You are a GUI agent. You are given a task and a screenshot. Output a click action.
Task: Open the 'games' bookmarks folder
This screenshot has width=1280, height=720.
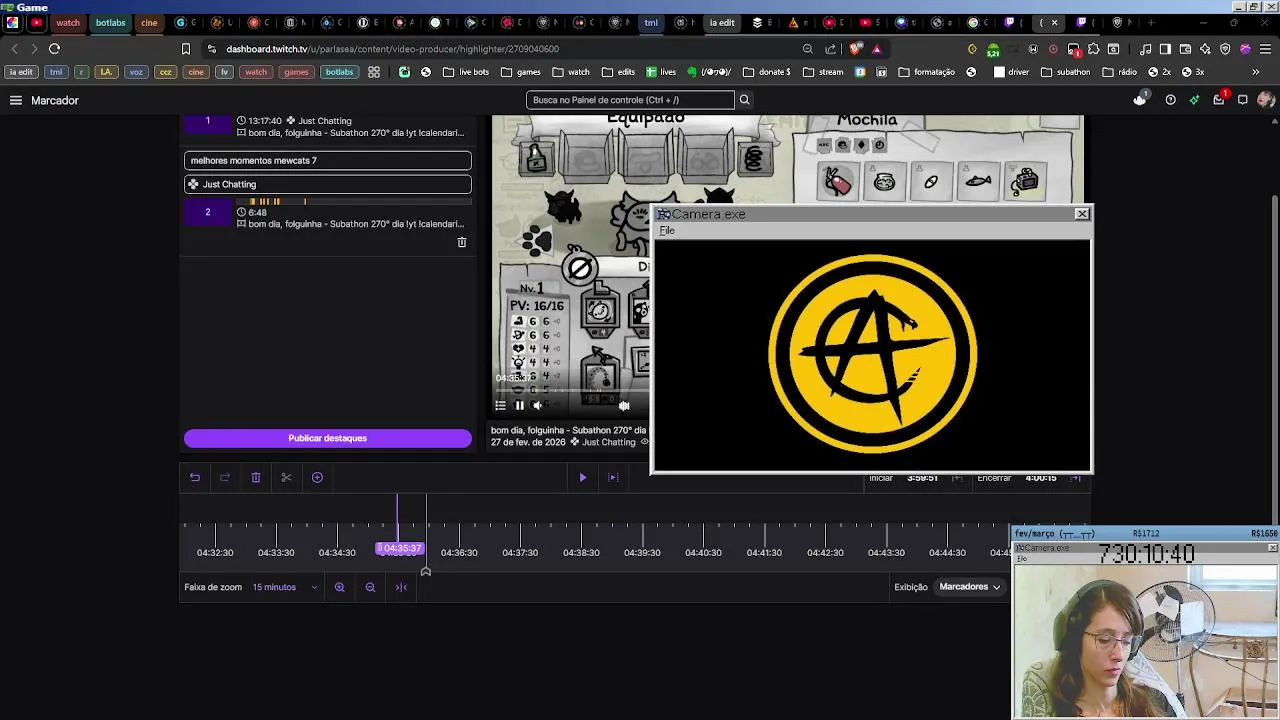pos(521,72)
